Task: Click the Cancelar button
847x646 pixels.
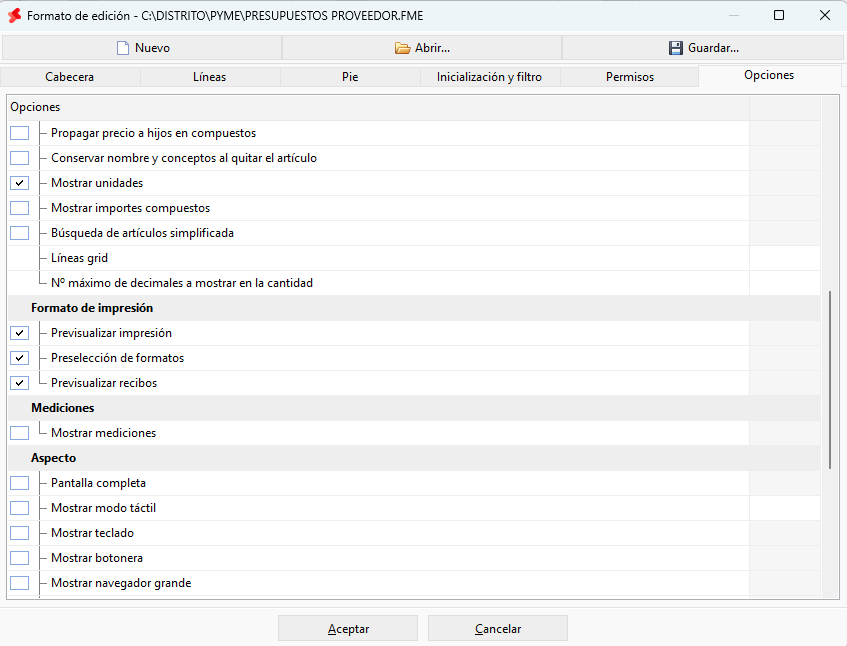Action: pyautogui.click(x=498, y=629)
